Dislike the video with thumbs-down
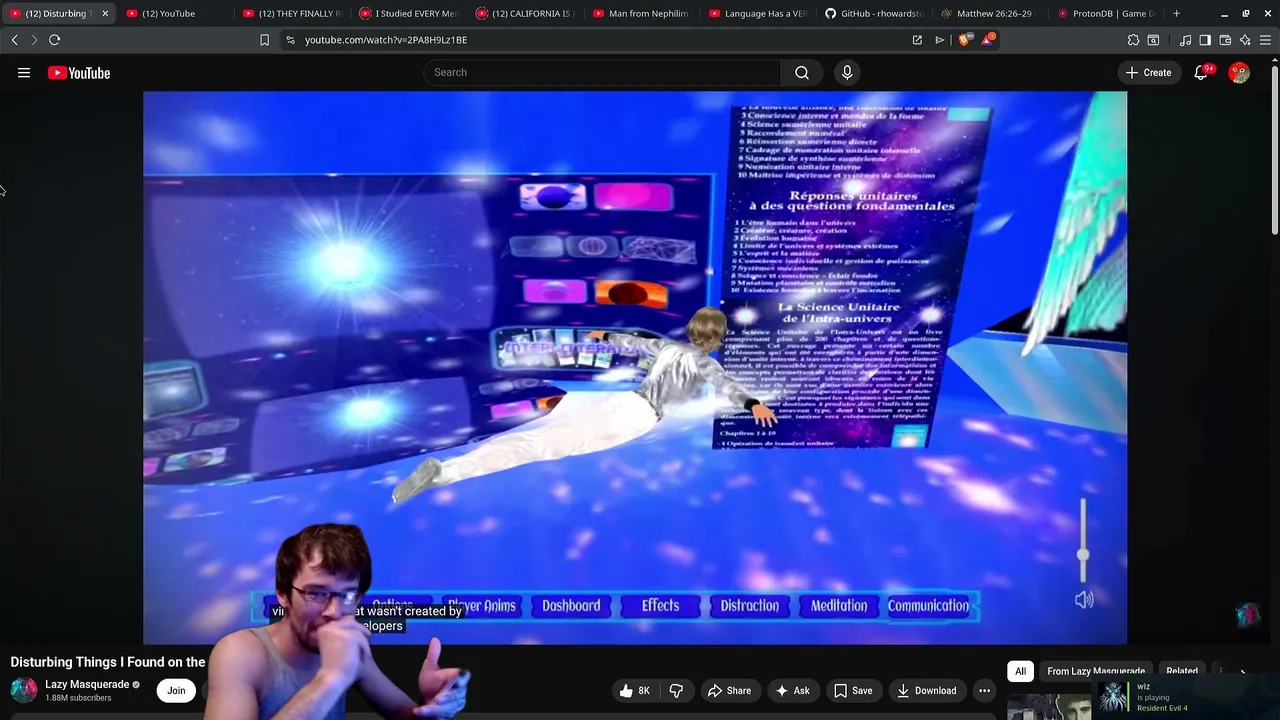The height and width of the screenshot is (720, 1280). 677,690
